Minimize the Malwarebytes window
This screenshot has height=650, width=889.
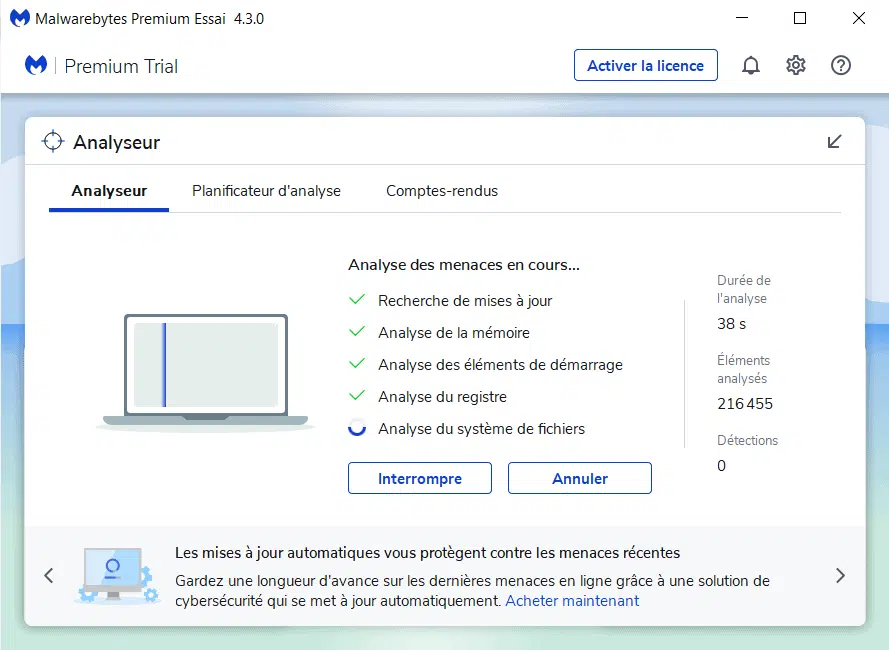742,18
